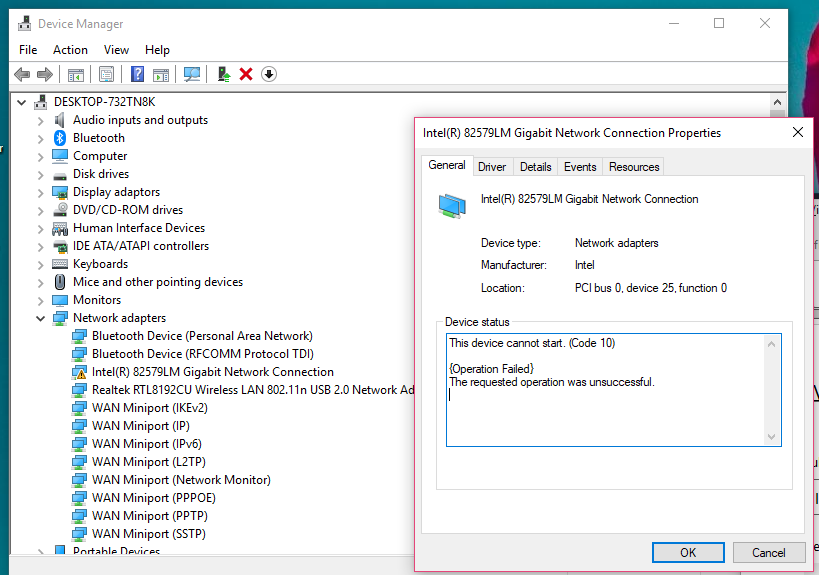Click network adapter icon in Properties dialog
Image resolution: width=819 pixels, height=575 pixels.
[452, 206]
